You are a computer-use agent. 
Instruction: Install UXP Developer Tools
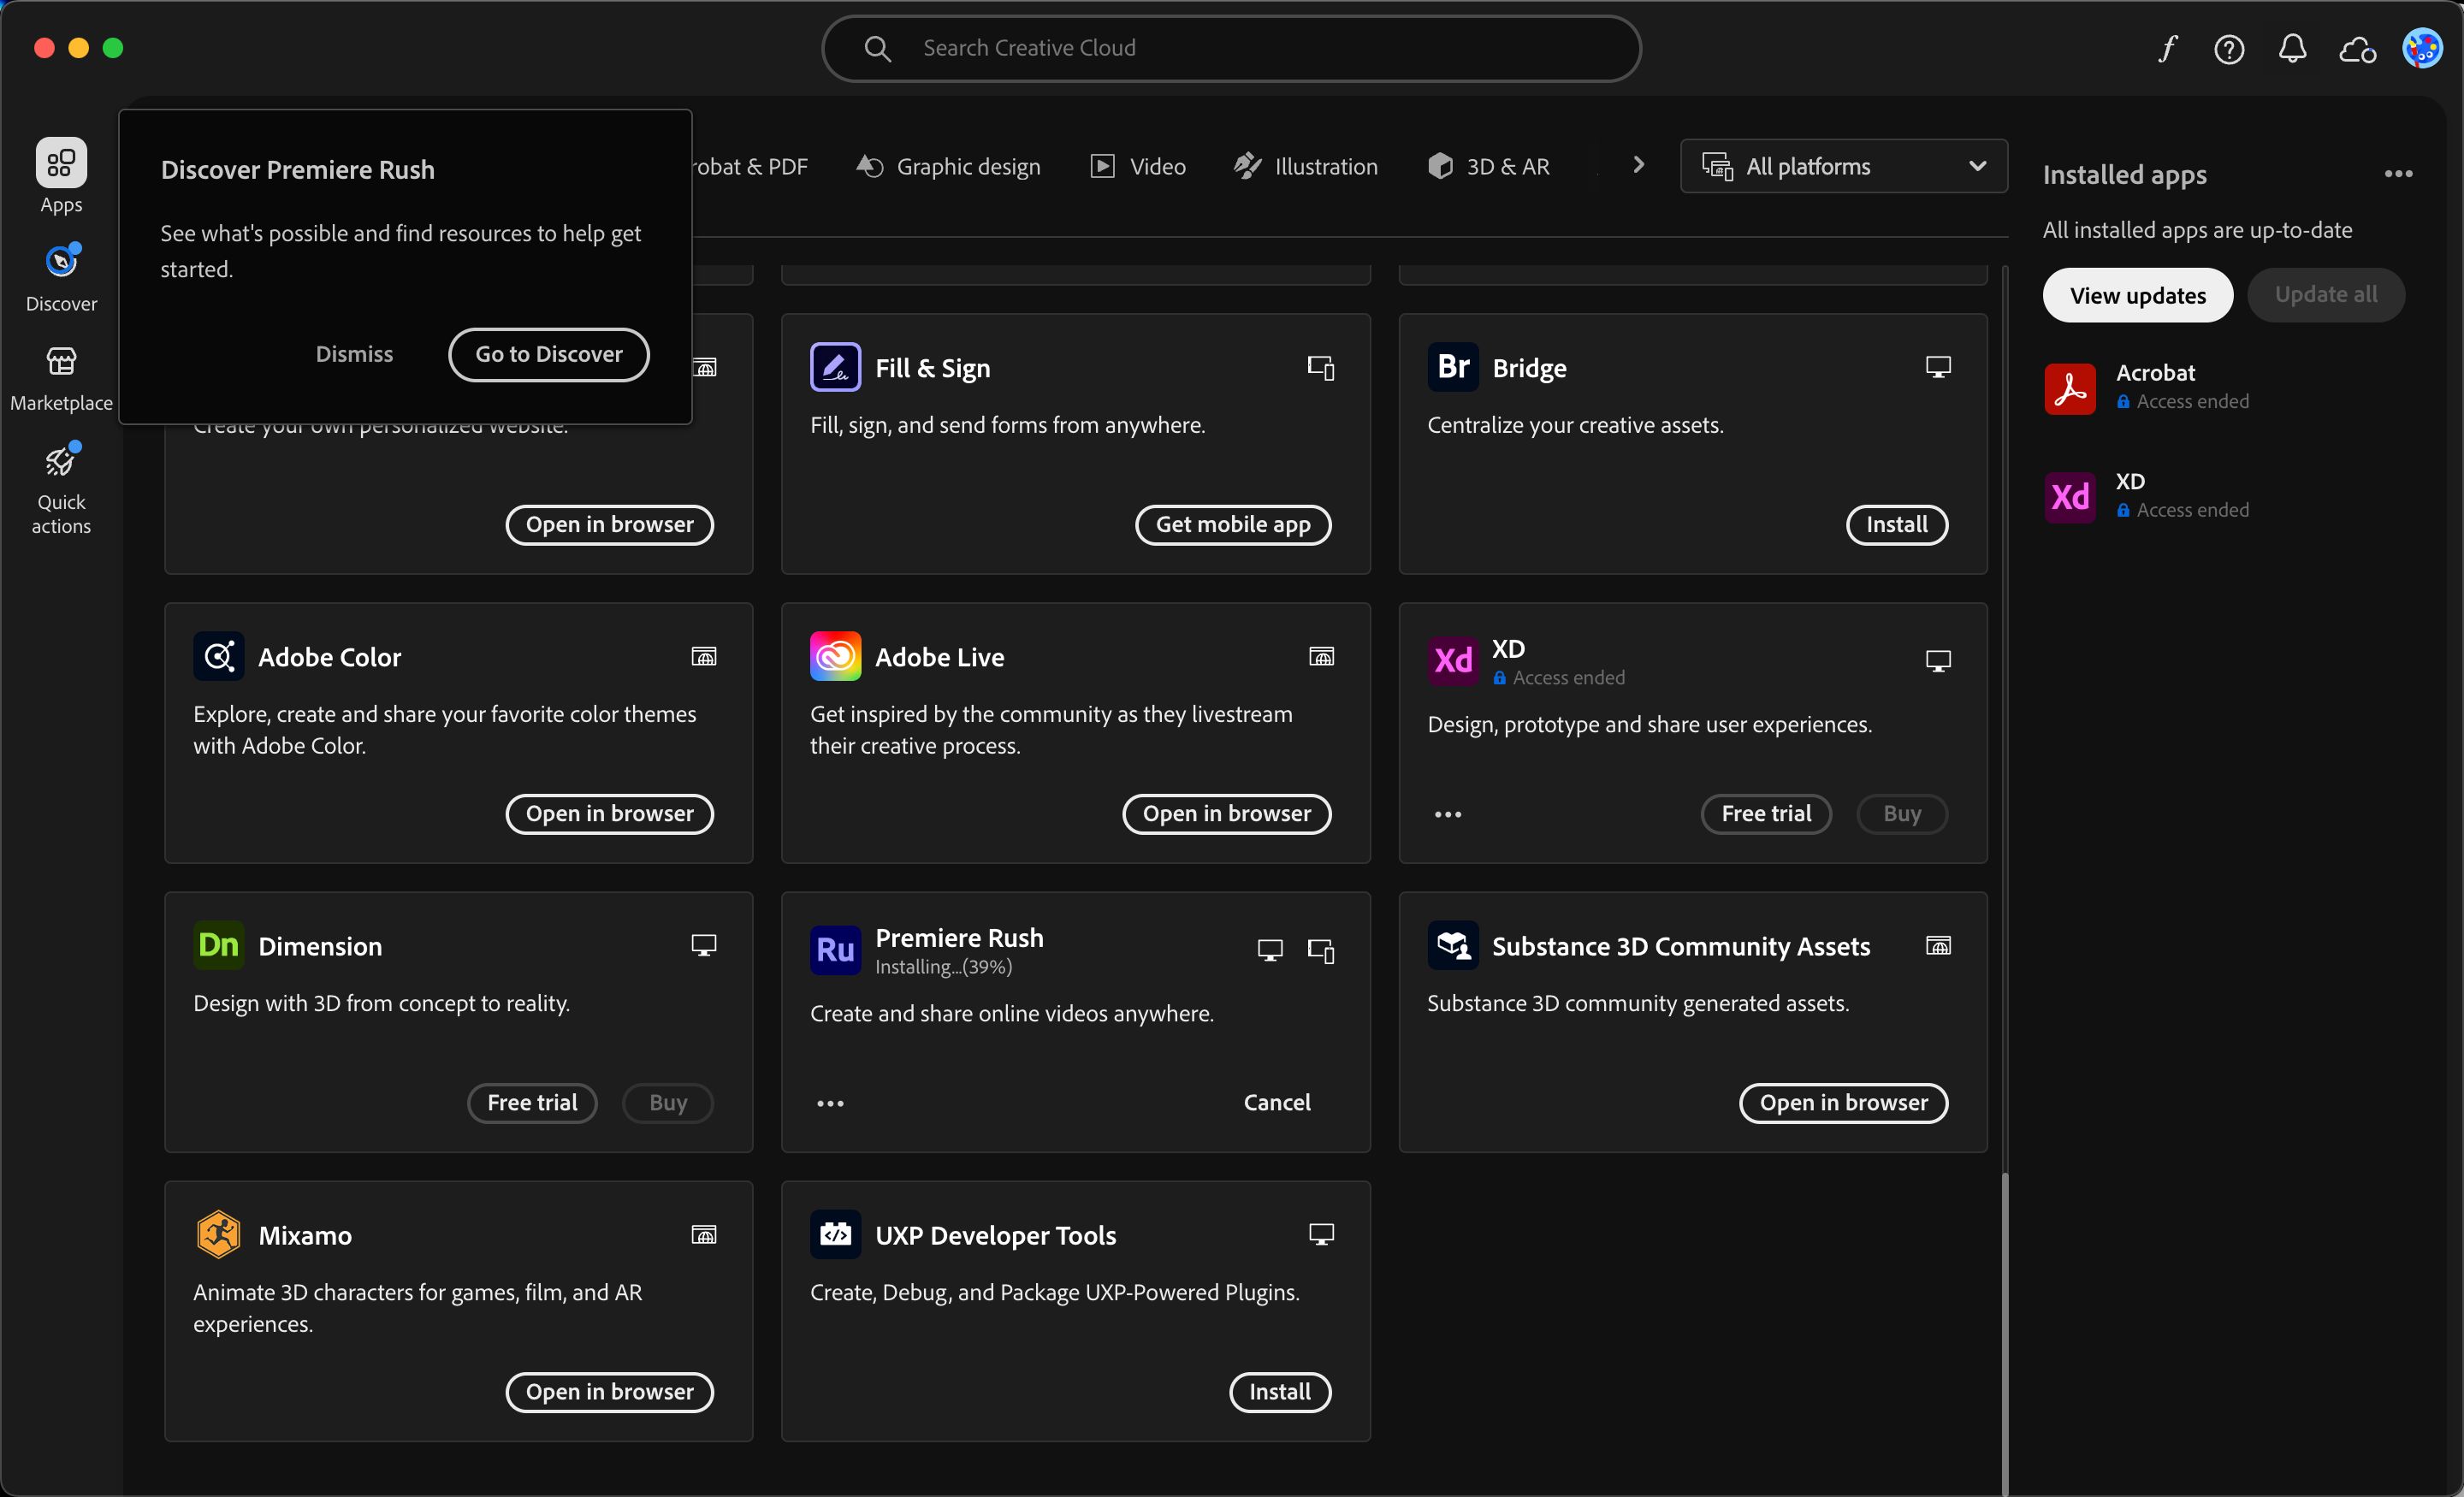[x=1279, y=1391]
